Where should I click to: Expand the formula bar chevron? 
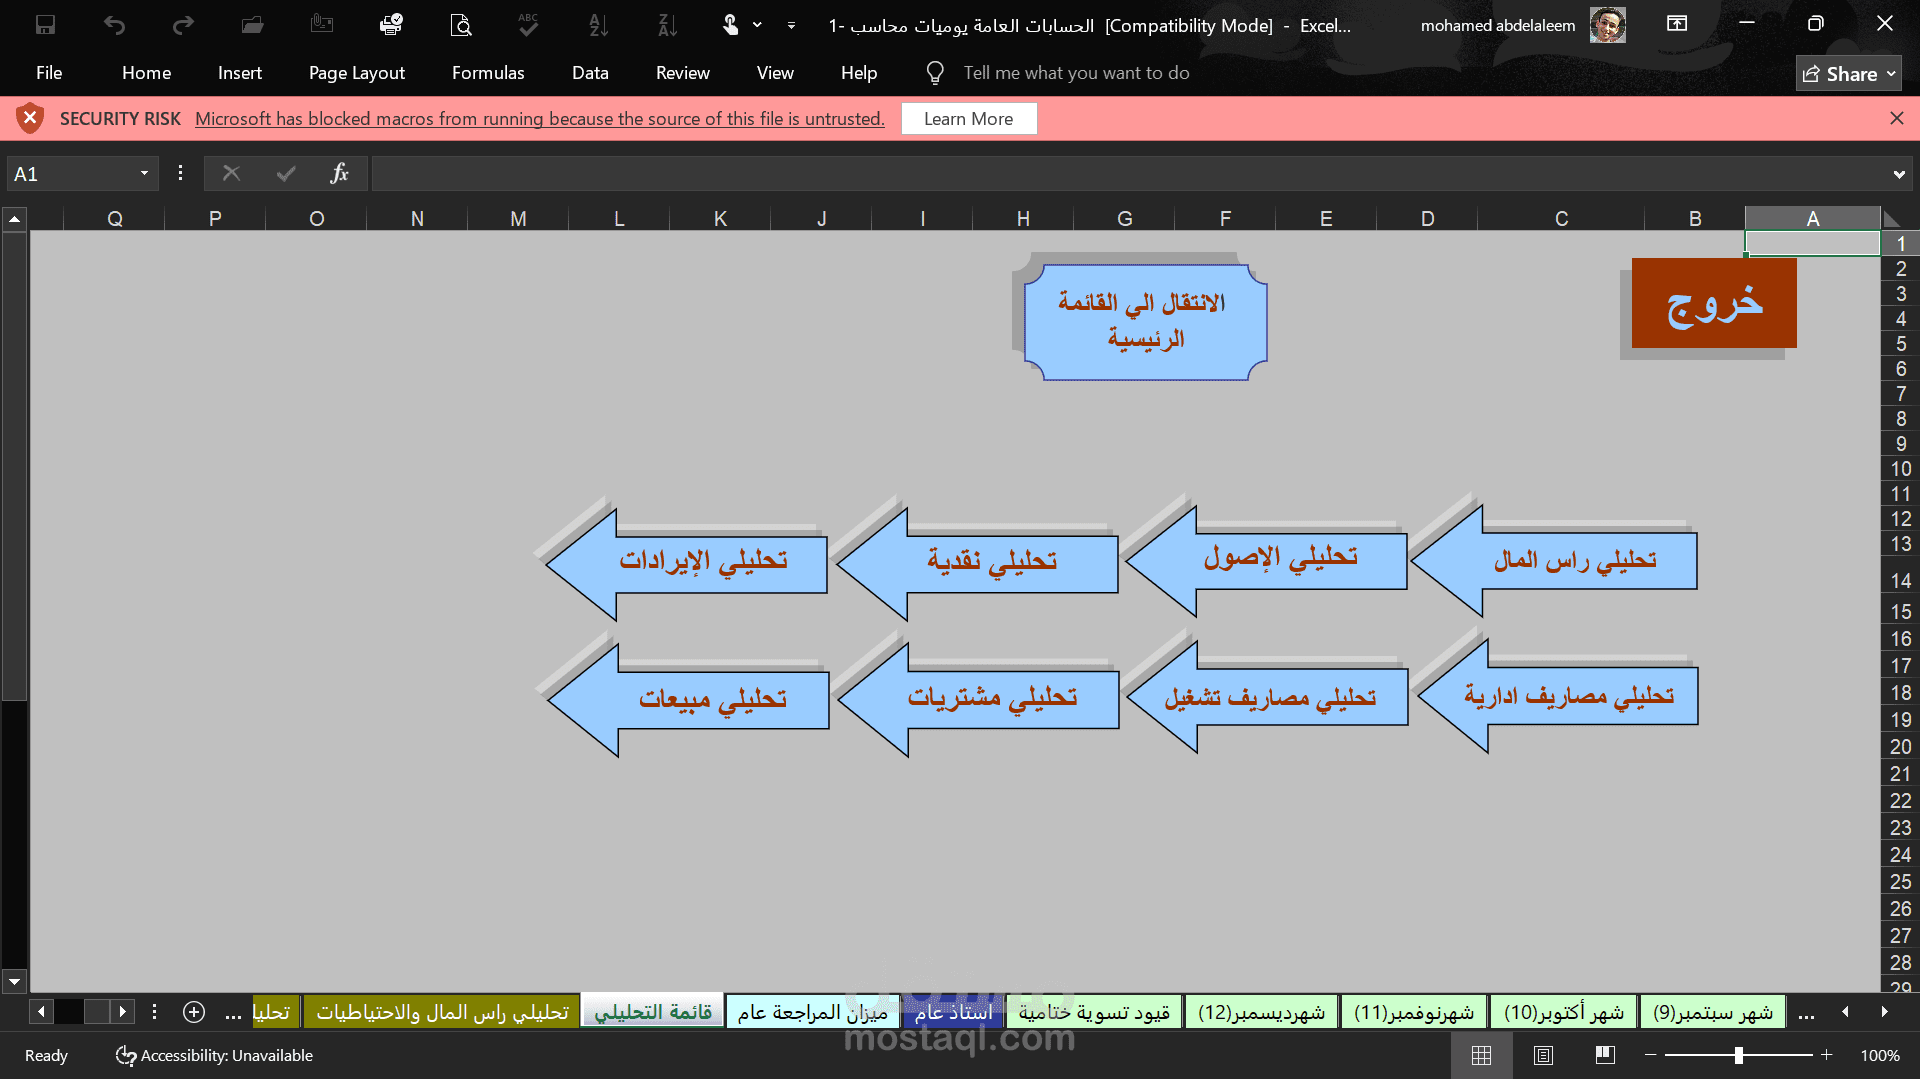[1899, 175]
